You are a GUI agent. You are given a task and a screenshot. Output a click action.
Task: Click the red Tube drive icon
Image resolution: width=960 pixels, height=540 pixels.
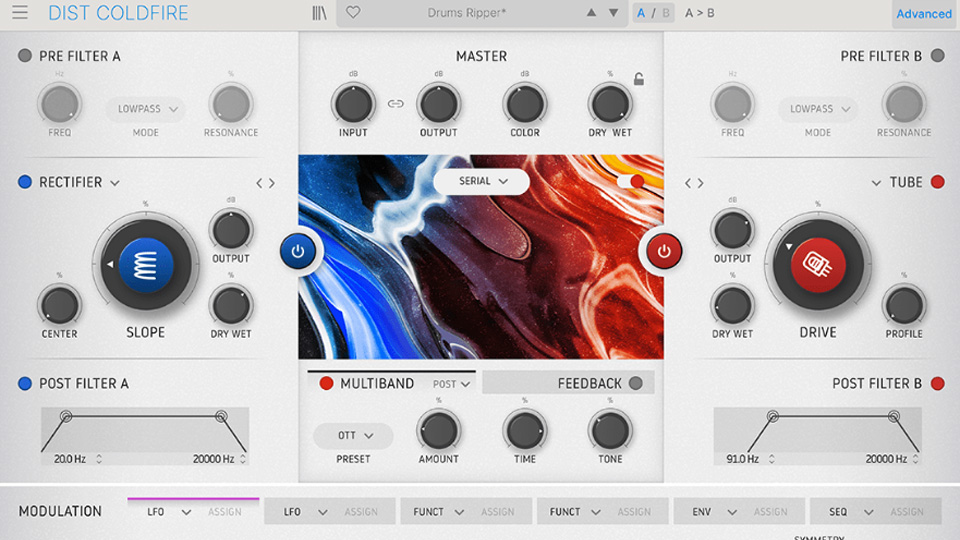pos(818,265)
